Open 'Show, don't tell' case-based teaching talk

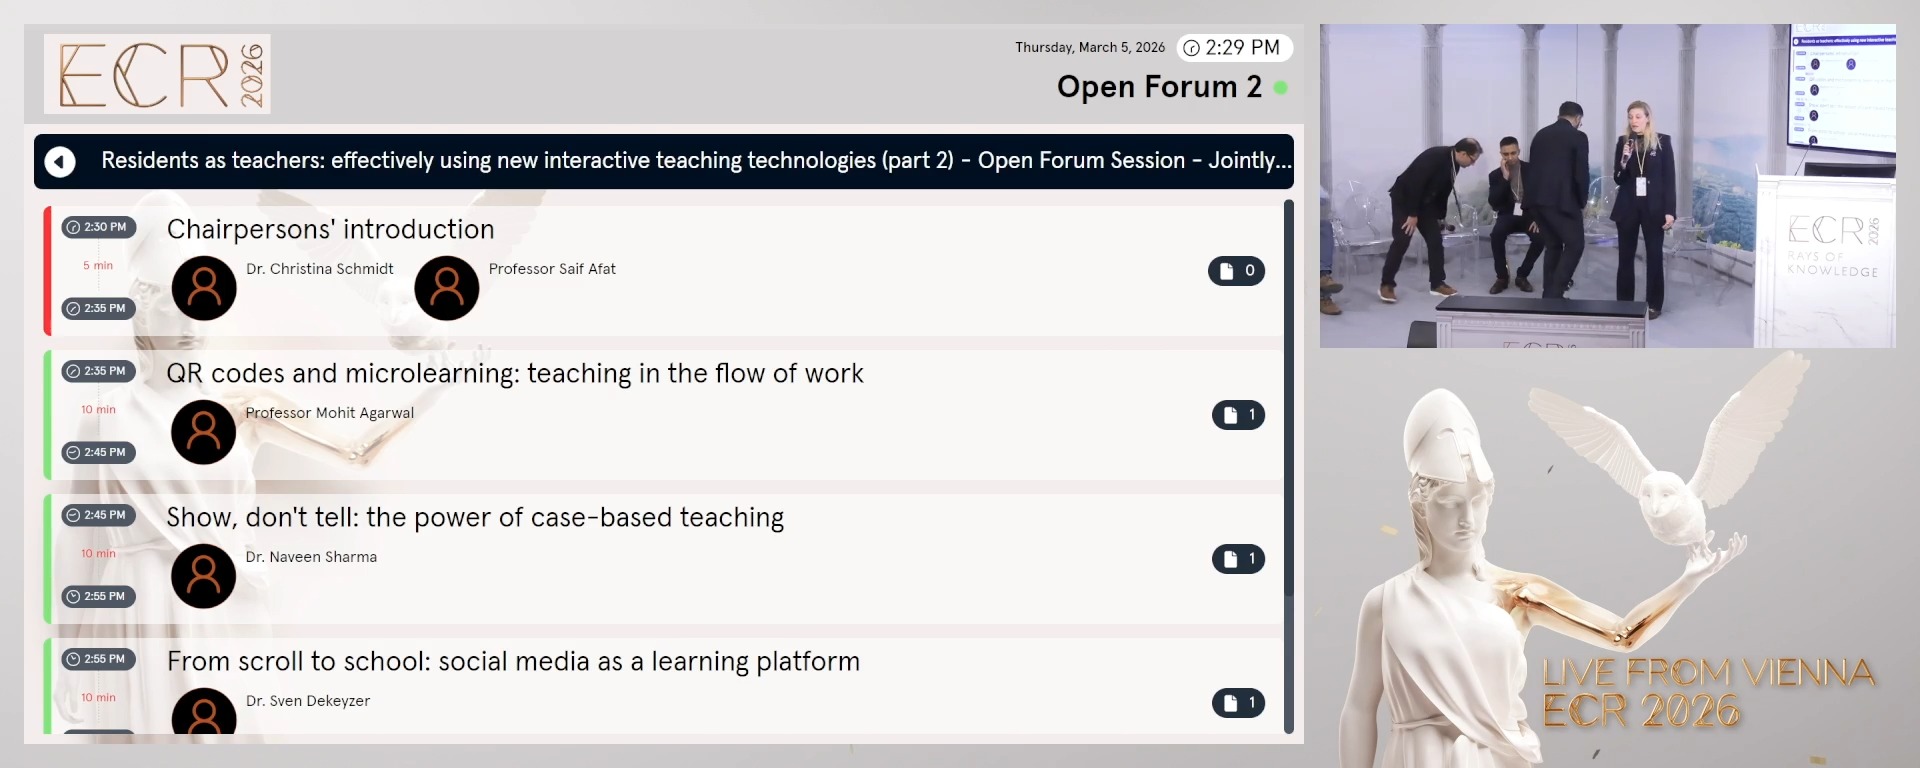point(475,518)
